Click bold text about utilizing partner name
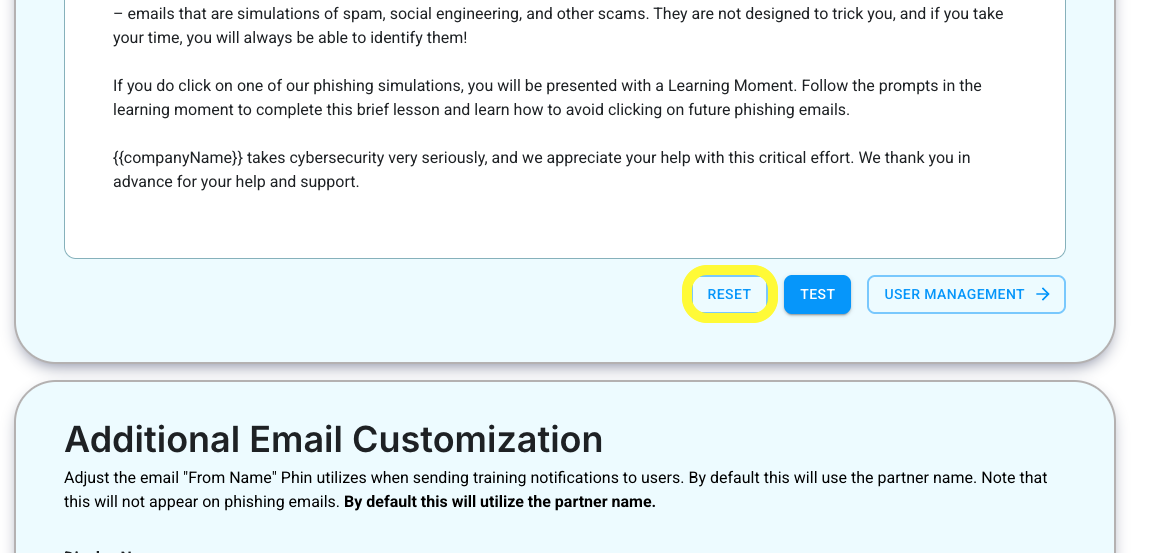Screen dimensions: 1149x553 coord(500,502)
